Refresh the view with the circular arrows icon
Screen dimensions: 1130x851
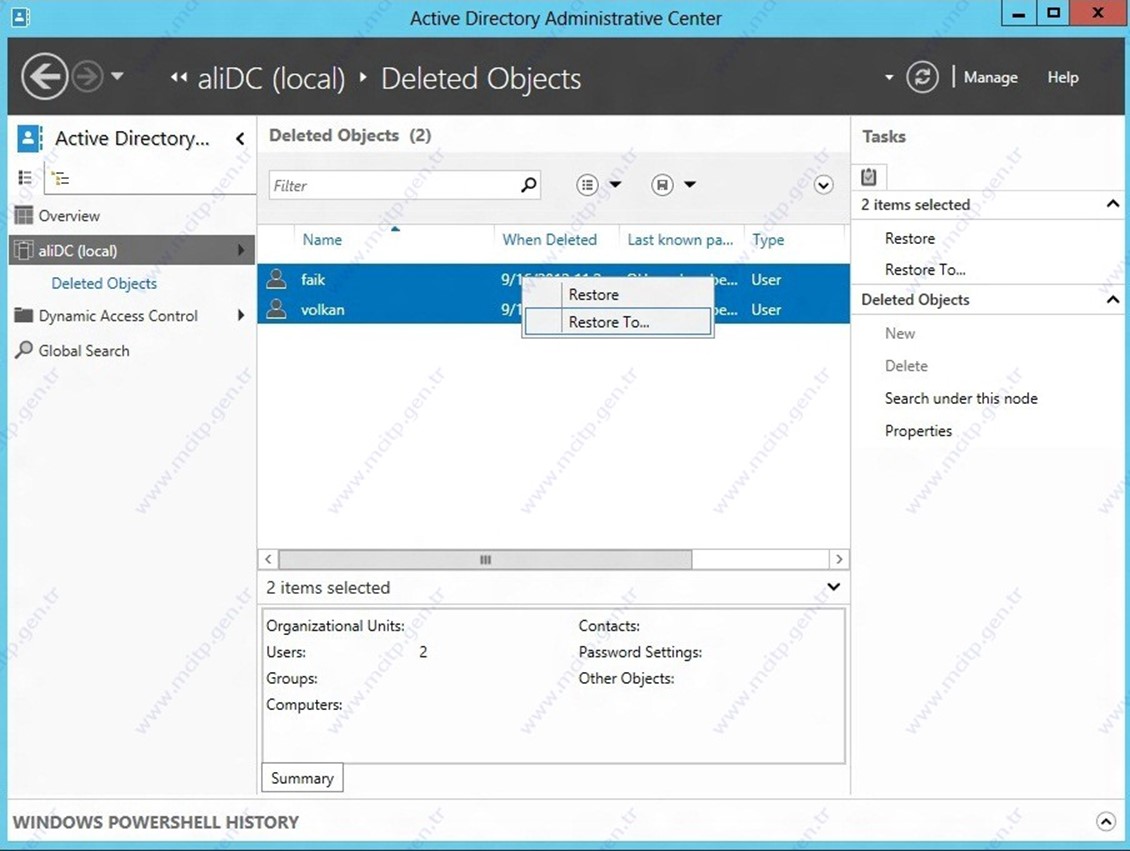(922, 77)
